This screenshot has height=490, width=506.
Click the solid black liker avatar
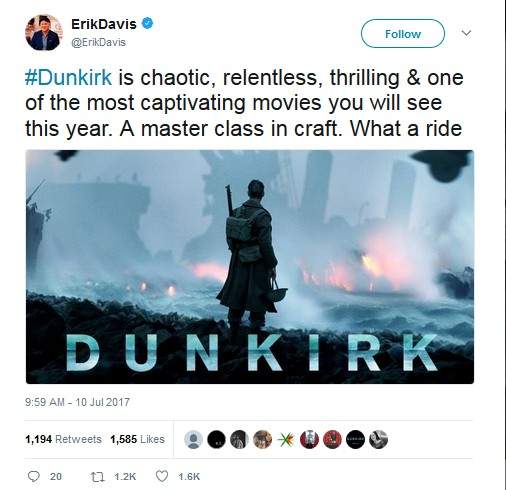point(216,439)
